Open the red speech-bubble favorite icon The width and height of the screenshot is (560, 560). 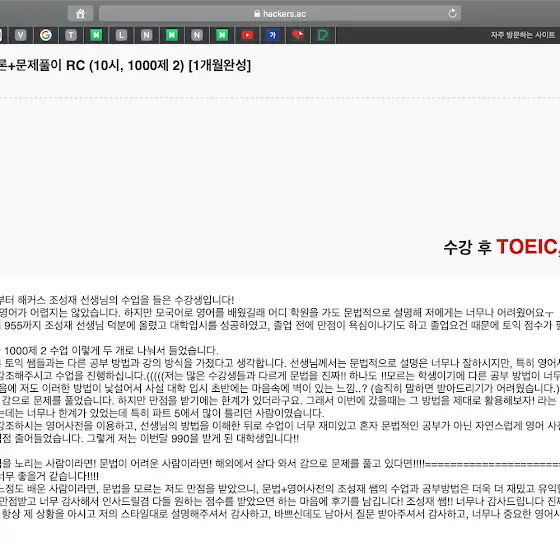pos(298,35)
